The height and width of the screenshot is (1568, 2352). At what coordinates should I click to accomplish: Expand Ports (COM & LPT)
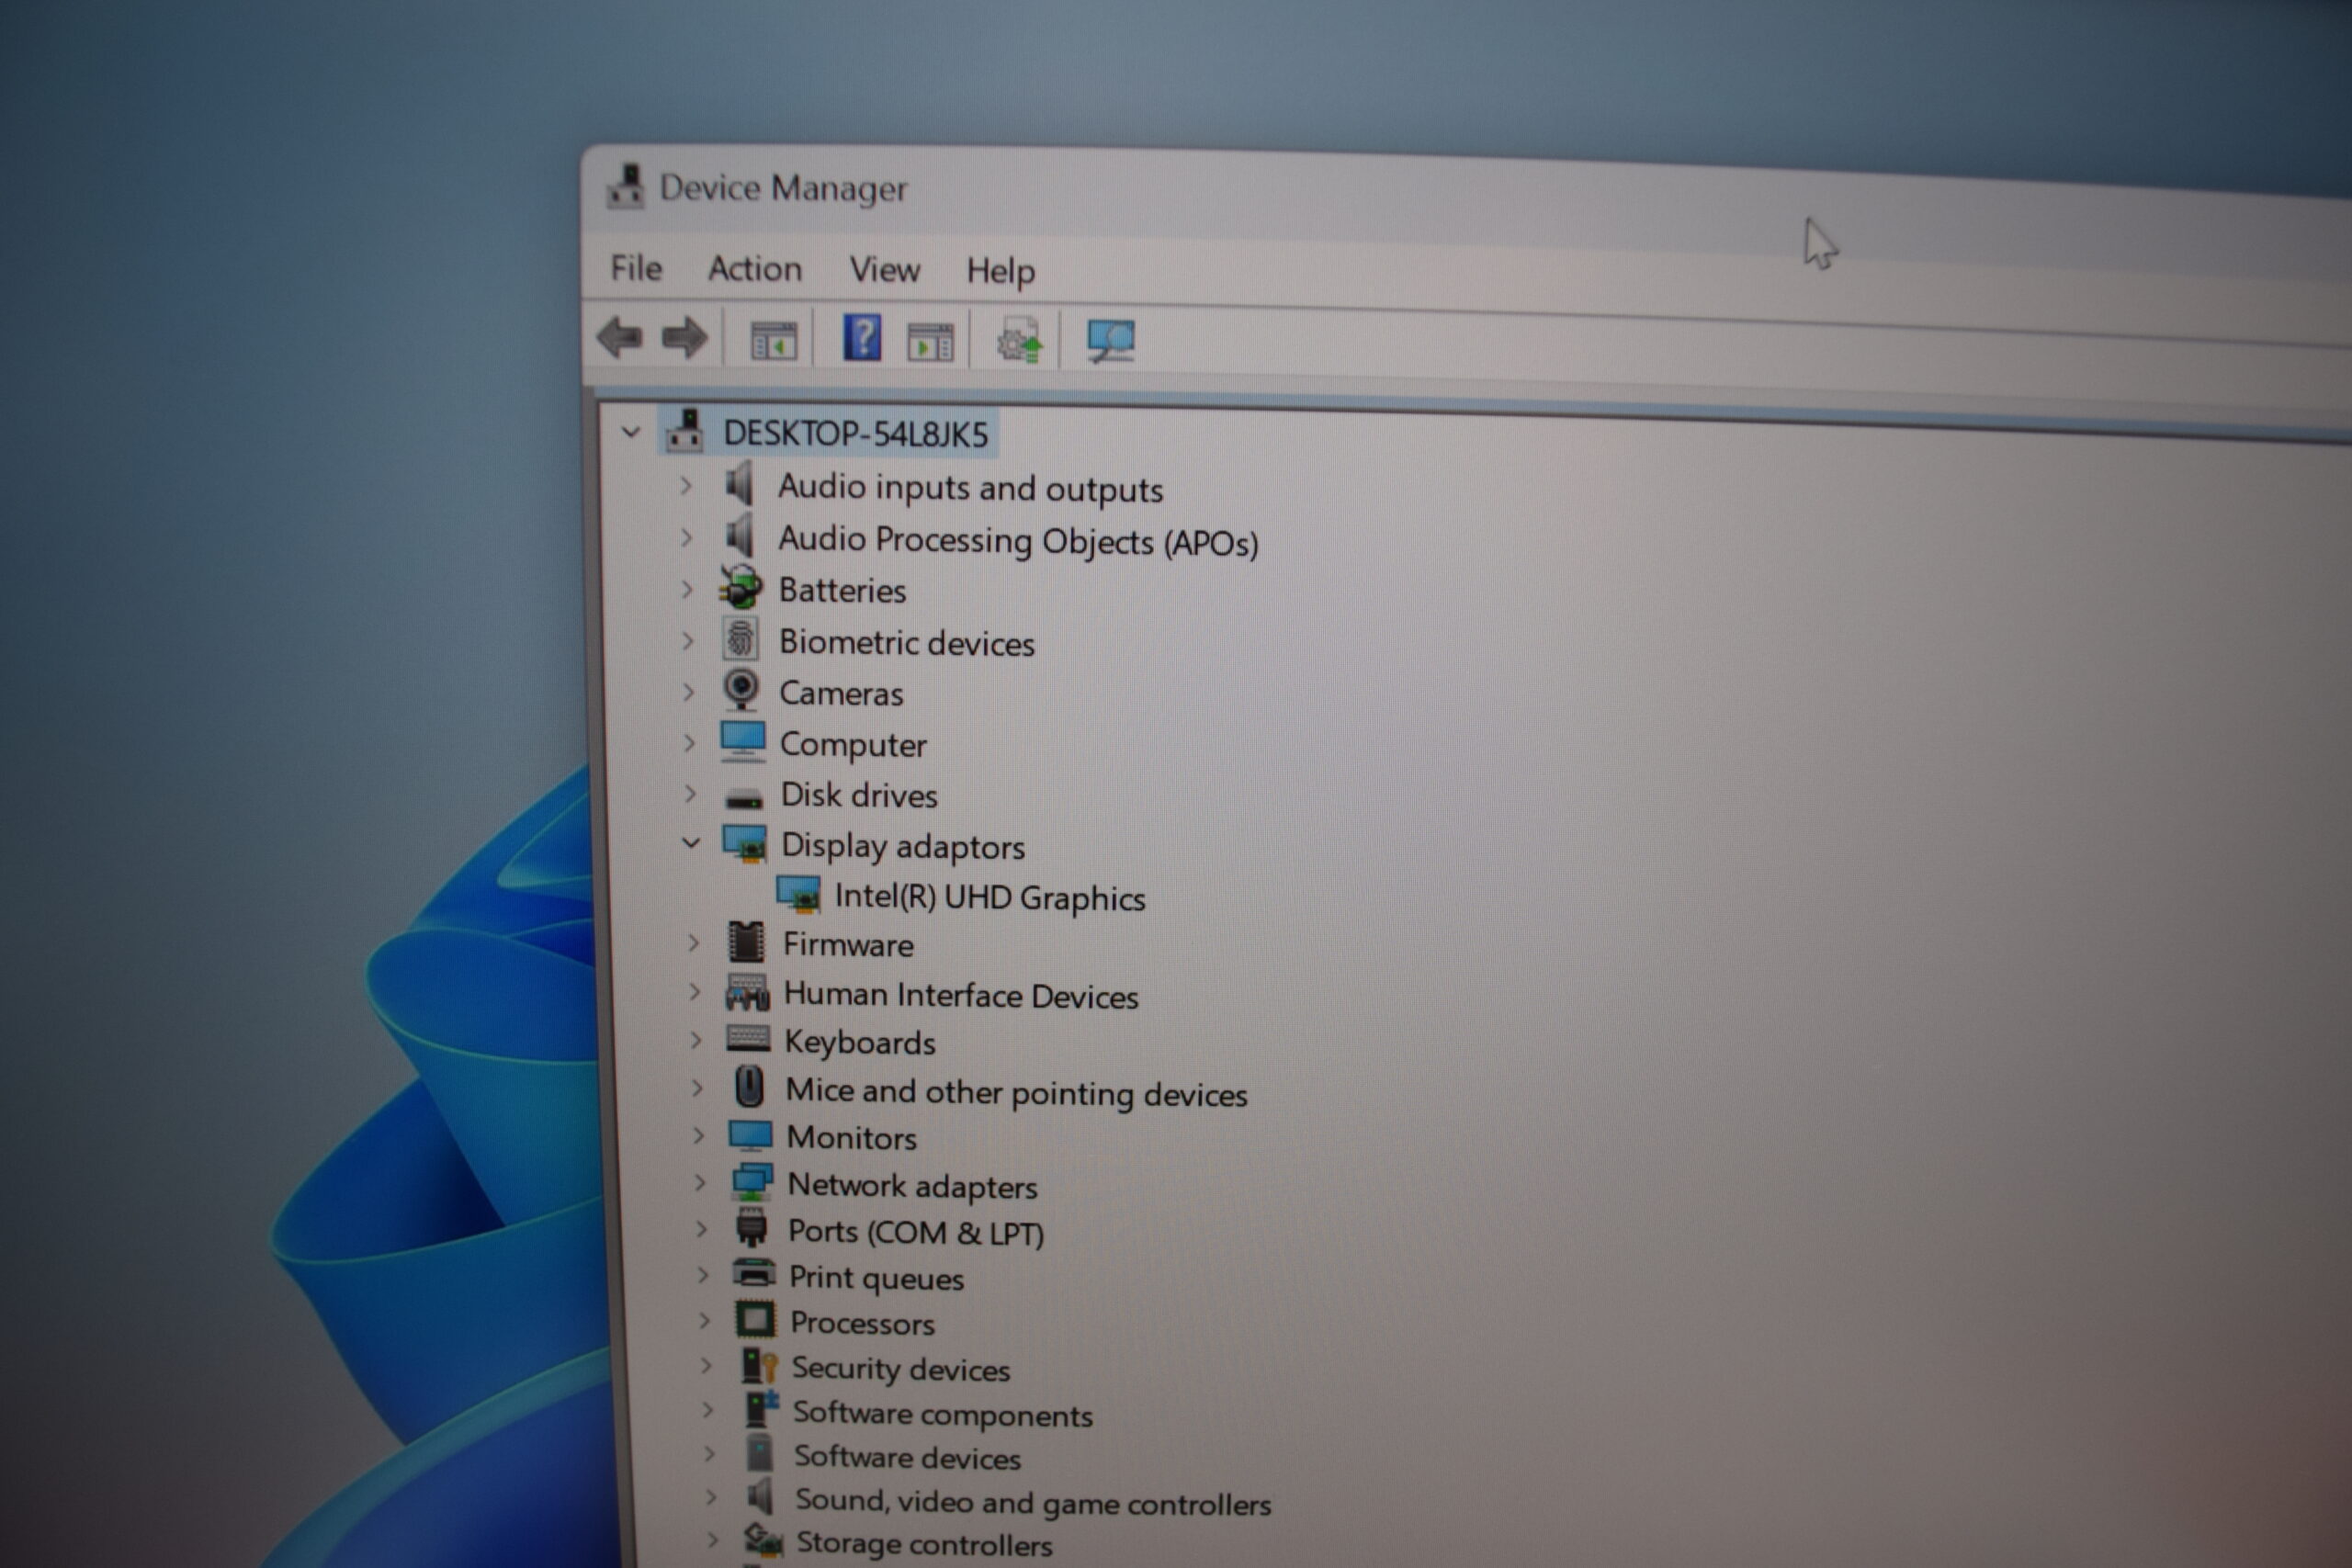701,1229
